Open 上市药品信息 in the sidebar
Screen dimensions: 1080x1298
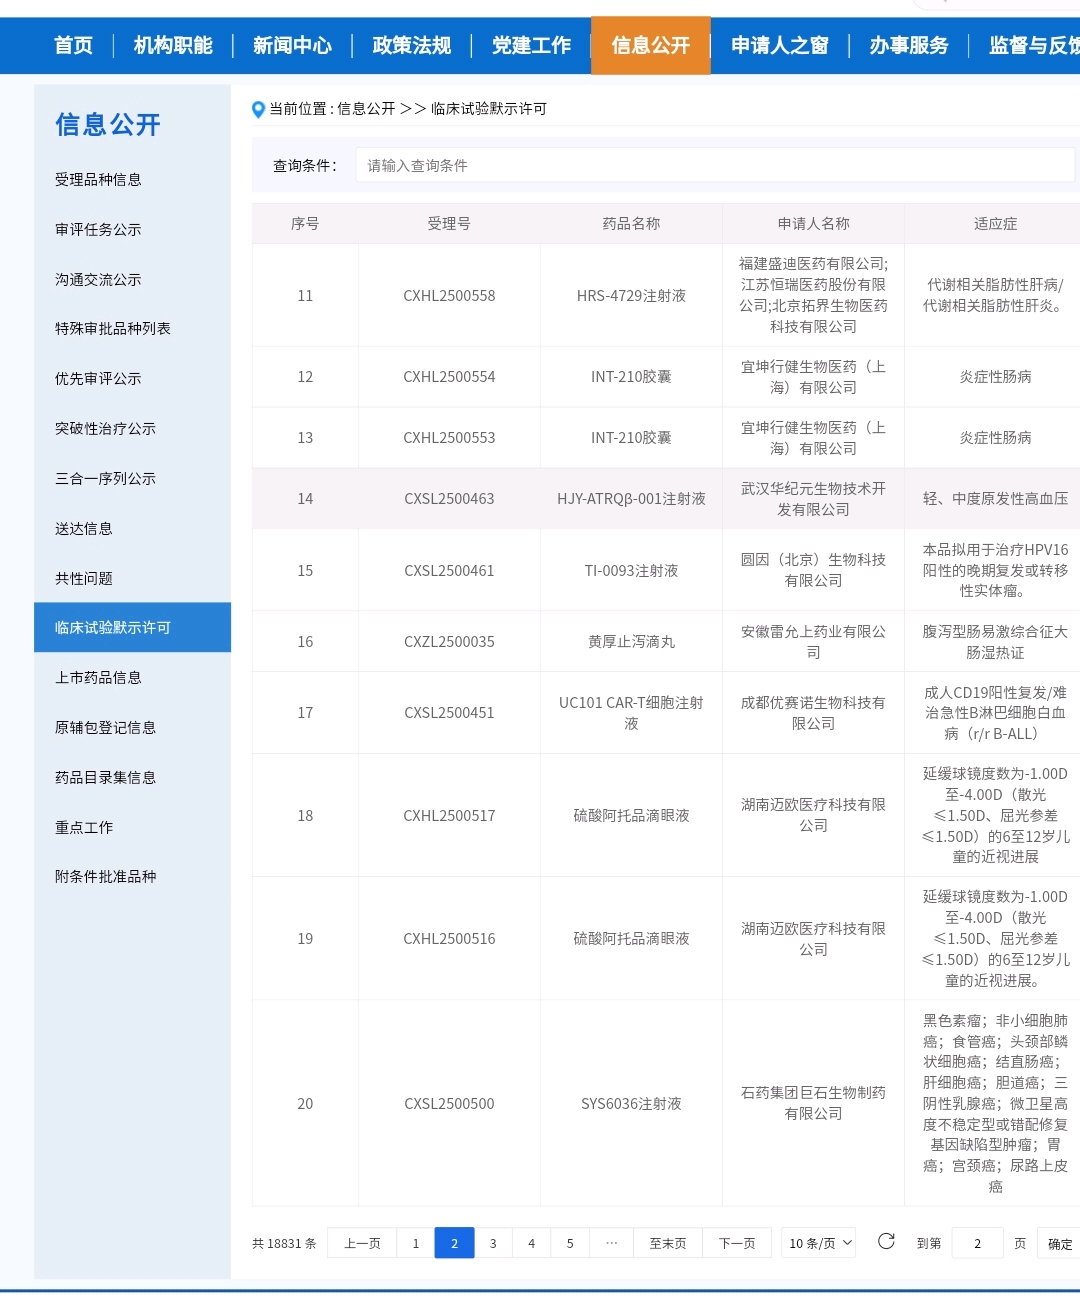pos(98,678)
